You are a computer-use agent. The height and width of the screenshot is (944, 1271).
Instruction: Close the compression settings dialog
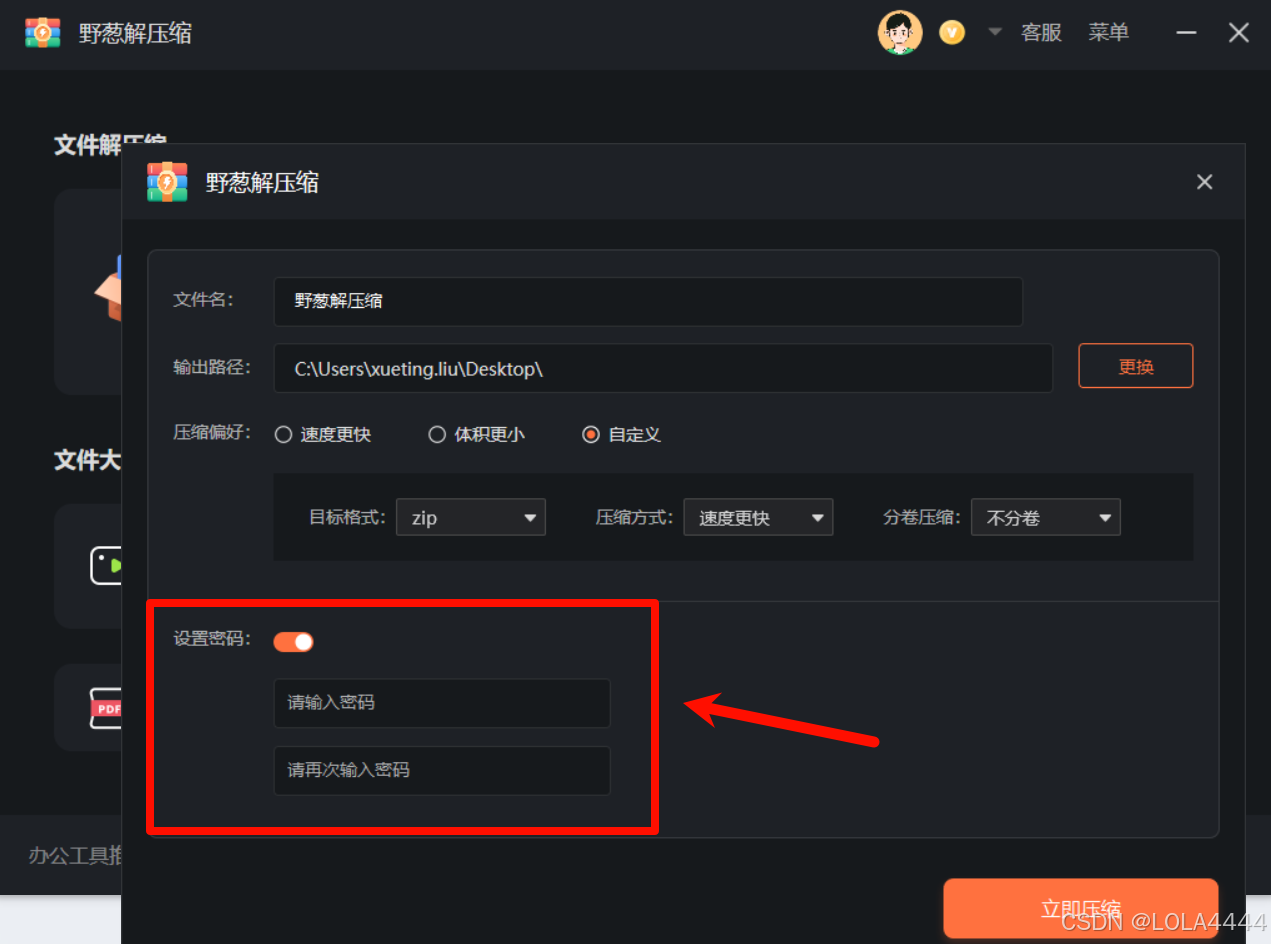(x=1204, y=182)
